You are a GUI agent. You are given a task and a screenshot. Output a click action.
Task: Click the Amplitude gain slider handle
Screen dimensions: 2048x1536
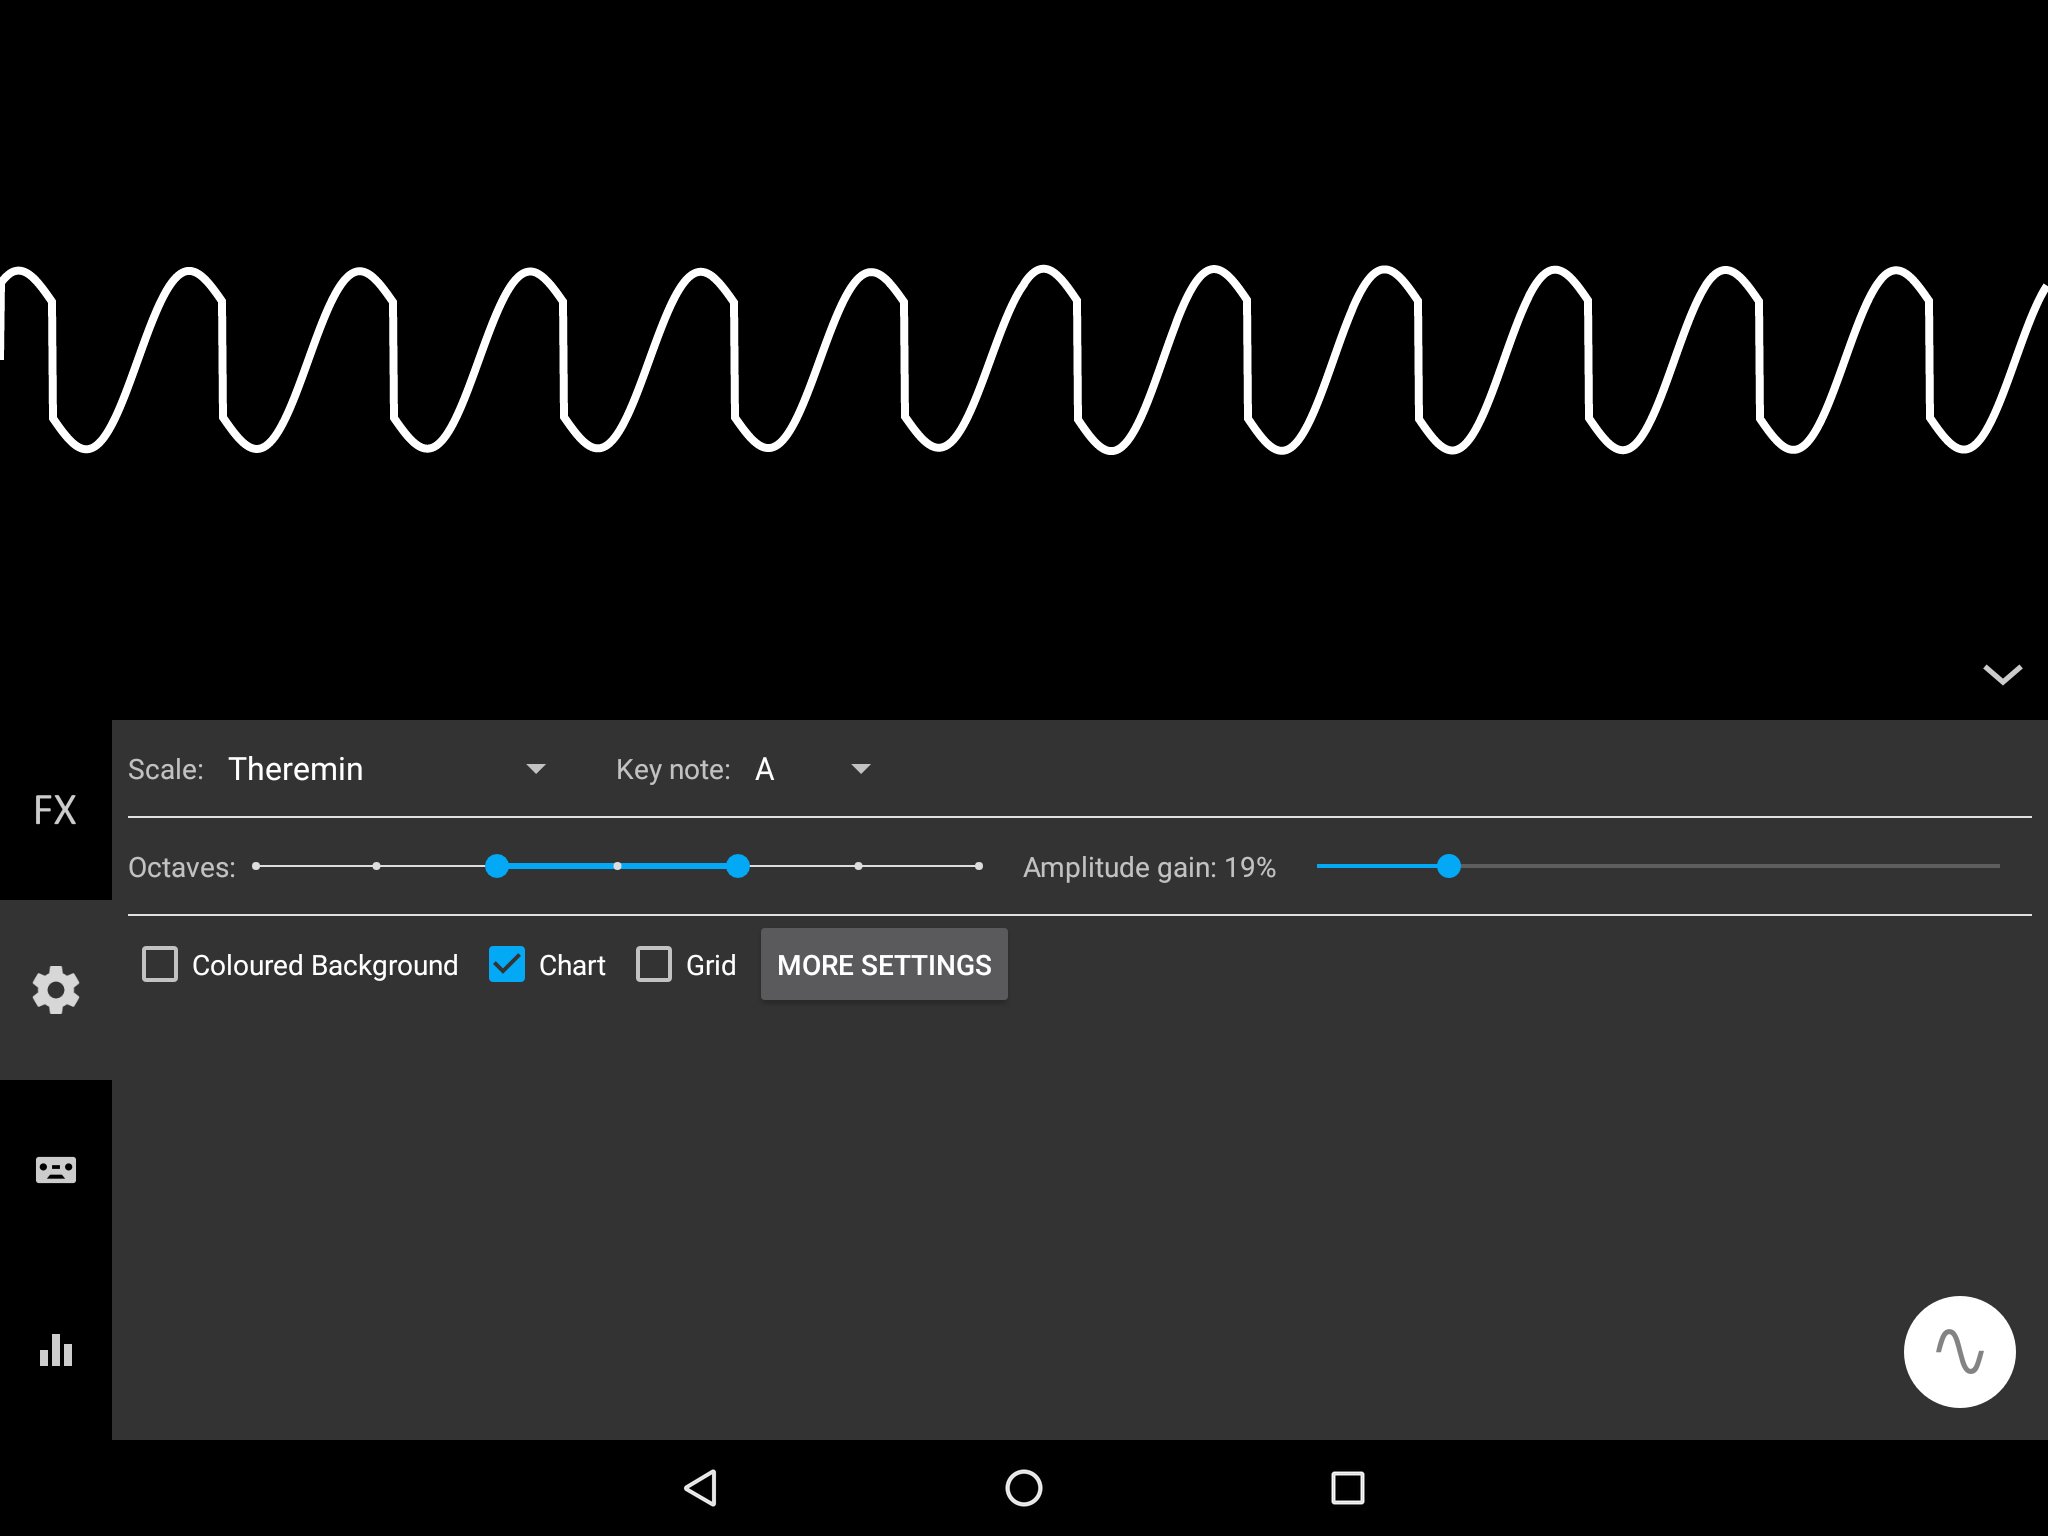(1448, 866)
